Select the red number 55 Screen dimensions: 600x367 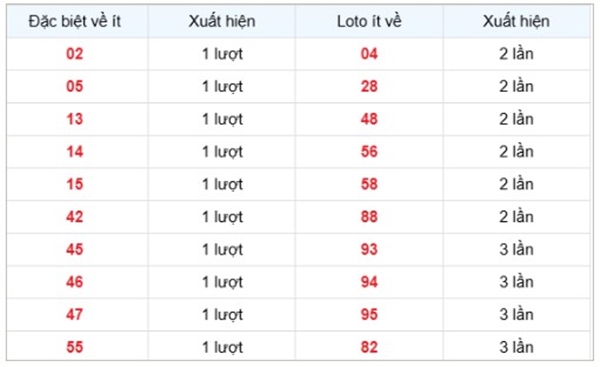click(x=75, y=347)
